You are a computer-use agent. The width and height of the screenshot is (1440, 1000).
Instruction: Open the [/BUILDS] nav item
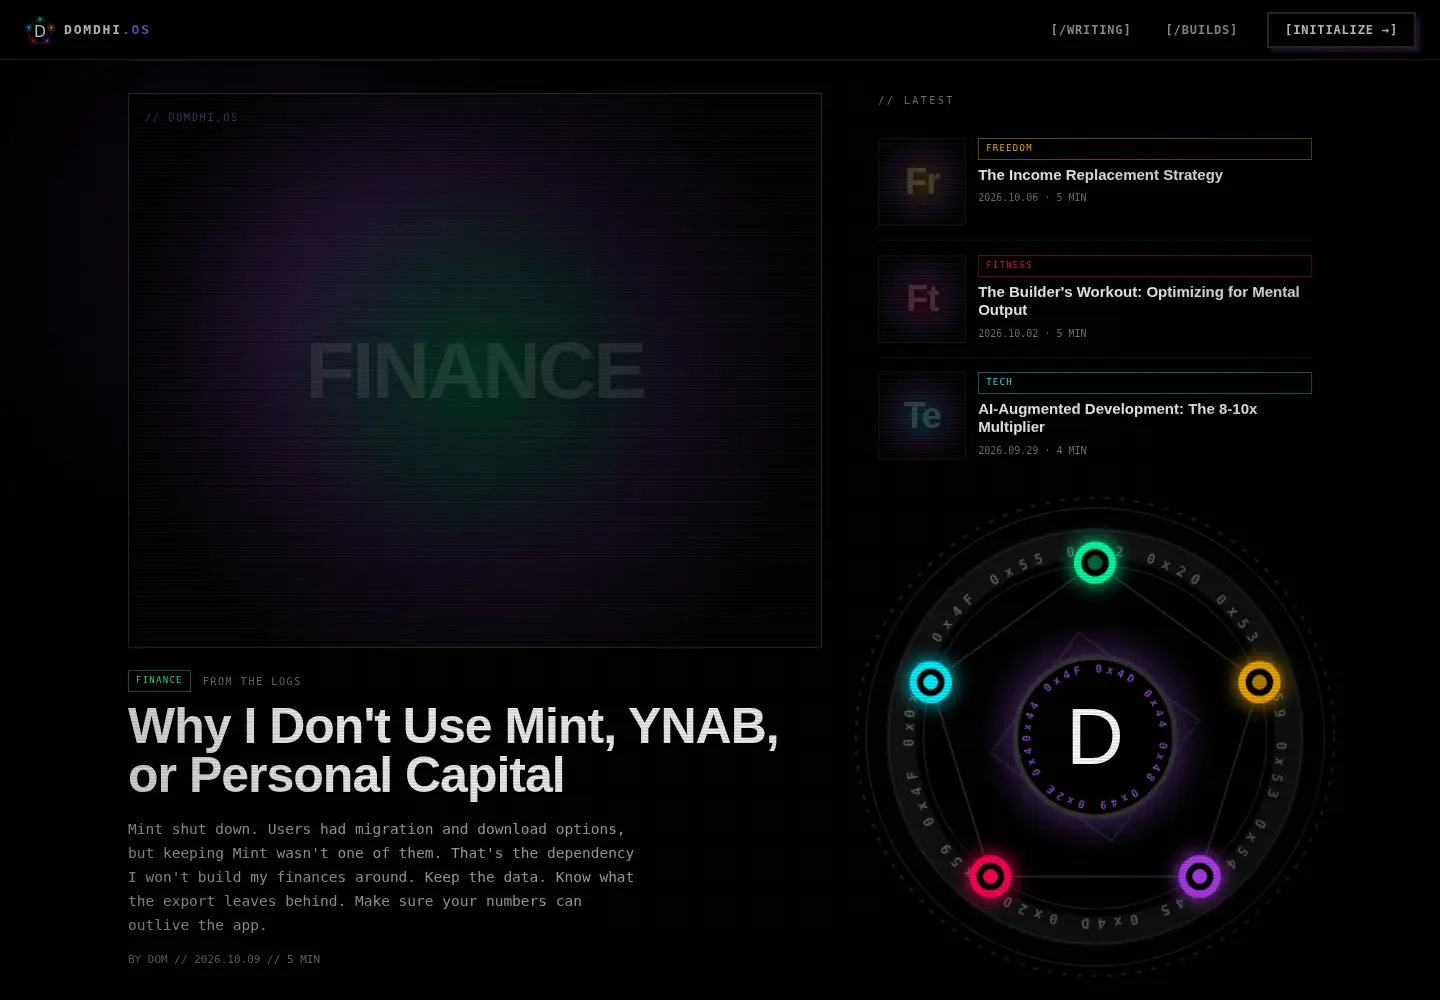(x=1201, y=30)
